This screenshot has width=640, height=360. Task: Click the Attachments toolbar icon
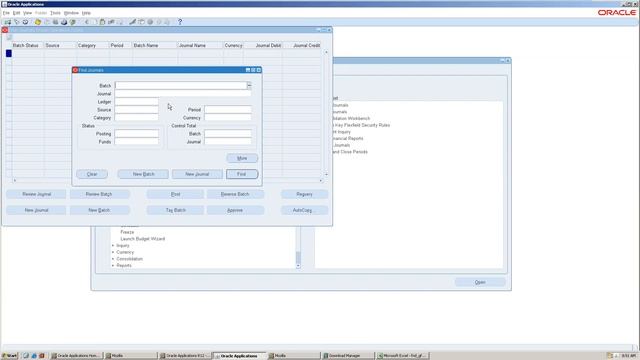[x=159, y=22]
